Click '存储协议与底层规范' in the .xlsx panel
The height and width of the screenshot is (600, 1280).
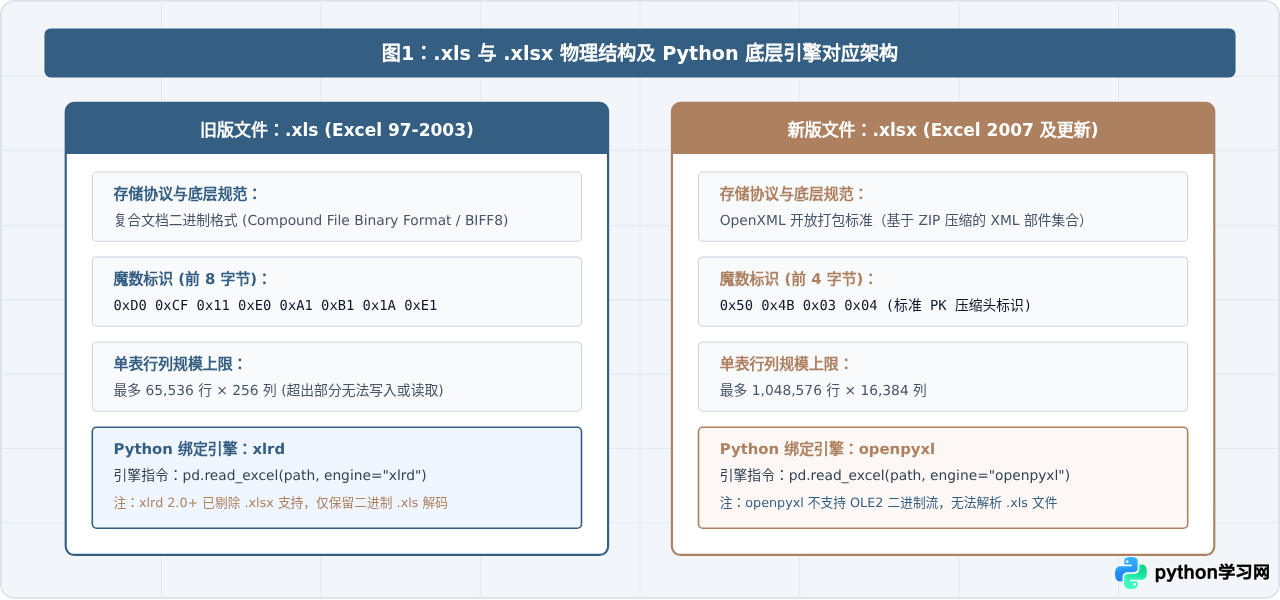click(x=793, y=194)
